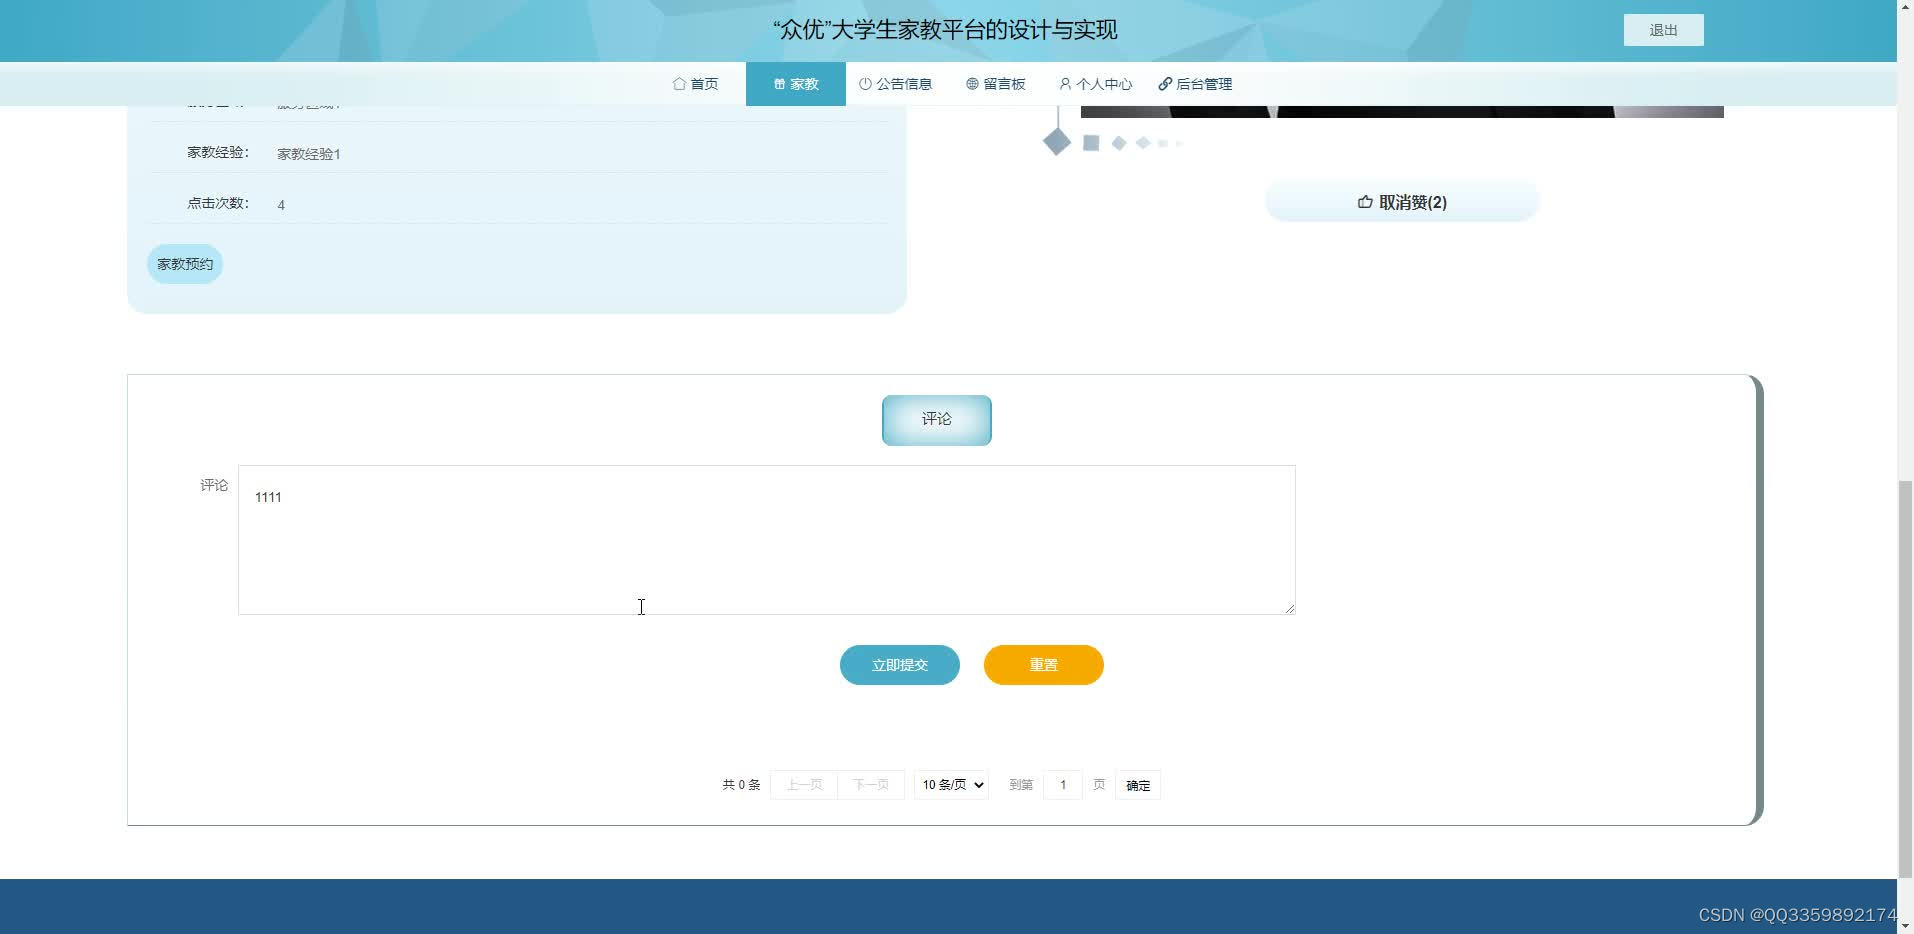1914x934 pixels.
Task: Click the 点击次数 value 4
Action: [x=281, y=205]
